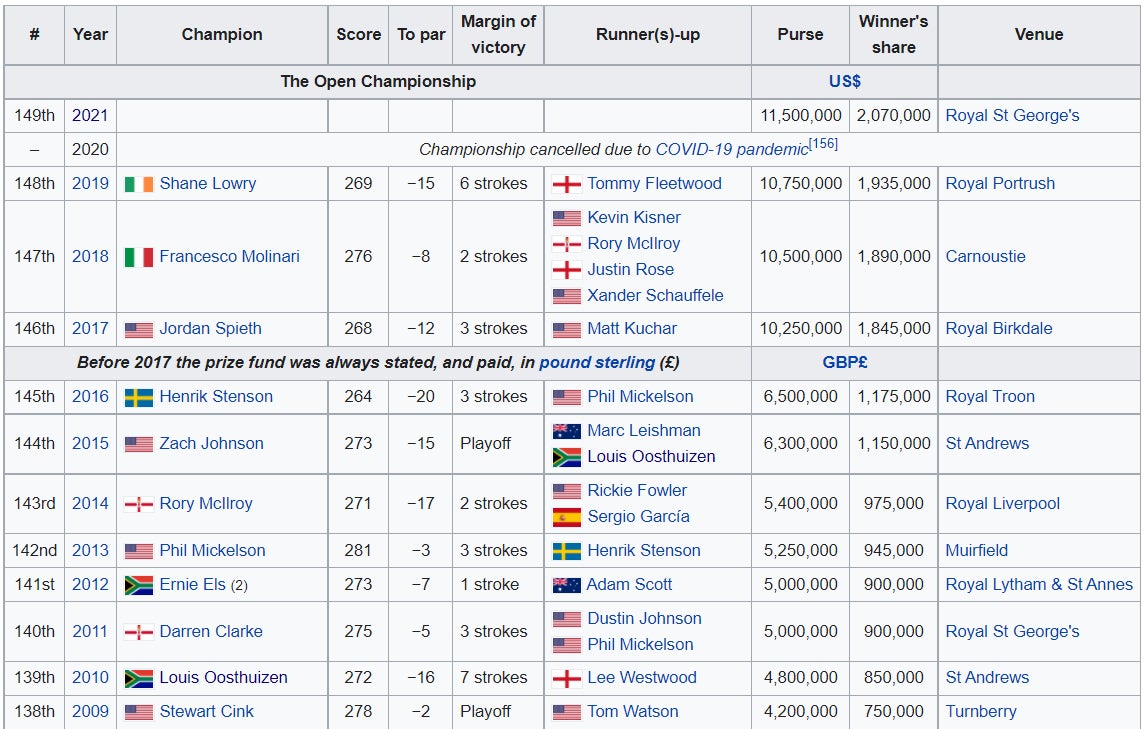This screenshot has height=729, width=1145.
Task: Click the Ireland flag beside Shane Lowry
Action: [x=139, y=184]
